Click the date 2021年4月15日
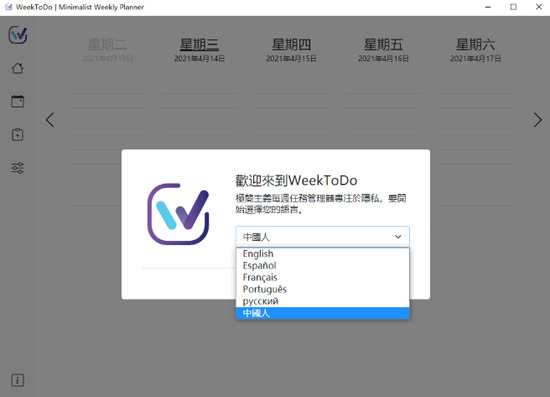Screen dimensions: 550x397 (291, 59)
